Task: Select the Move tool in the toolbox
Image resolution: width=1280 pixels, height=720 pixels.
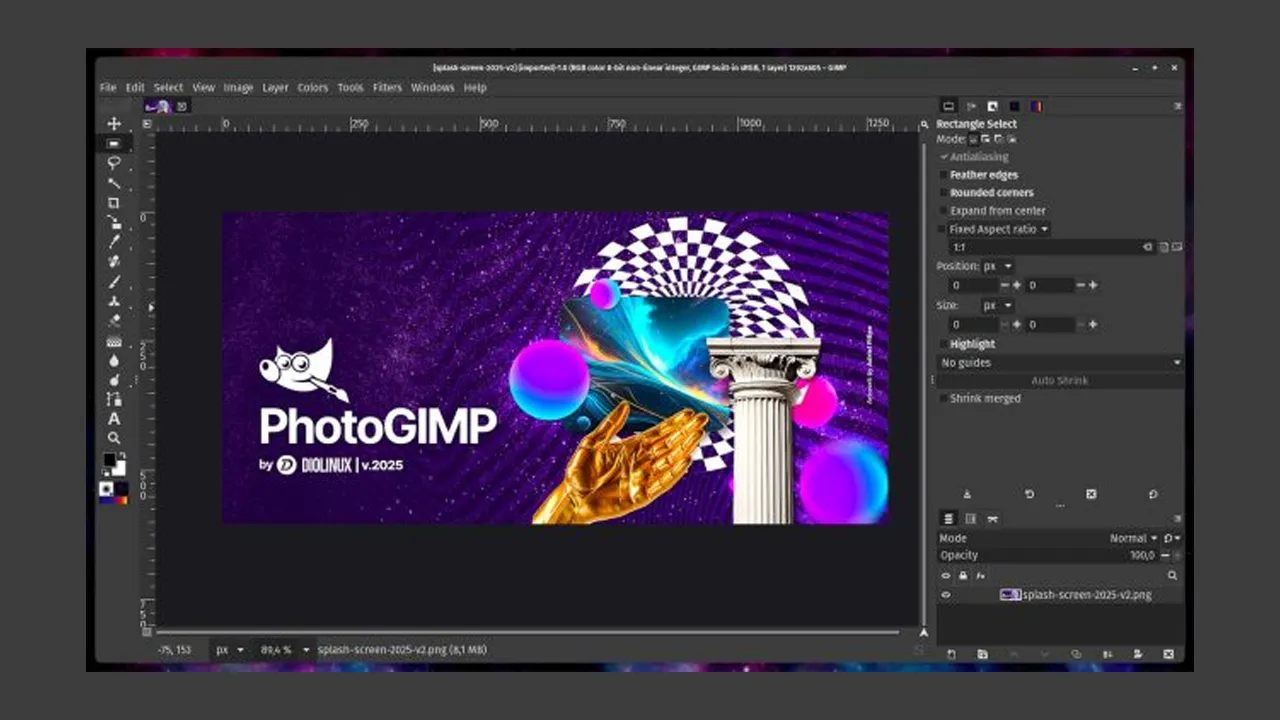Action: pos(114,124)
